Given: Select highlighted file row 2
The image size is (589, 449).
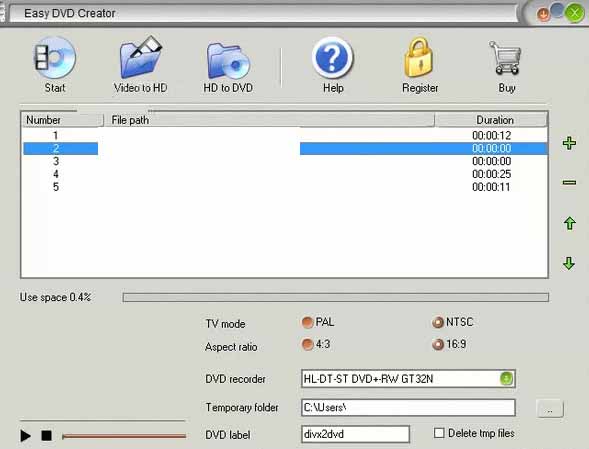Looking at the screenshot, I should (x=284, y=148).
